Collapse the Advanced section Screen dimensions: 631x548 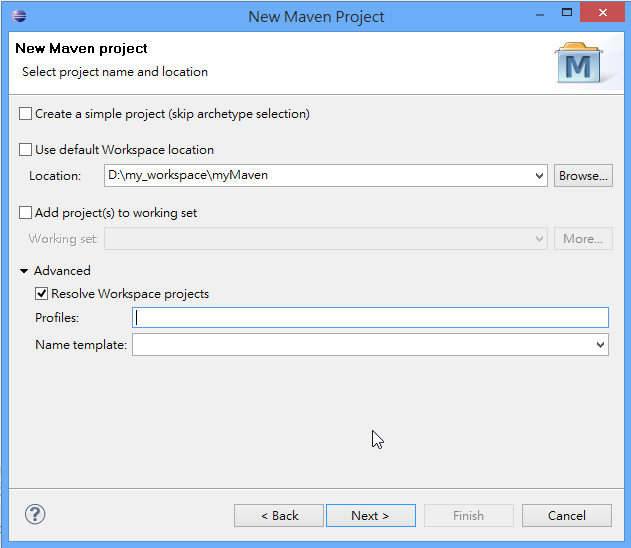[x=24, y=271]
